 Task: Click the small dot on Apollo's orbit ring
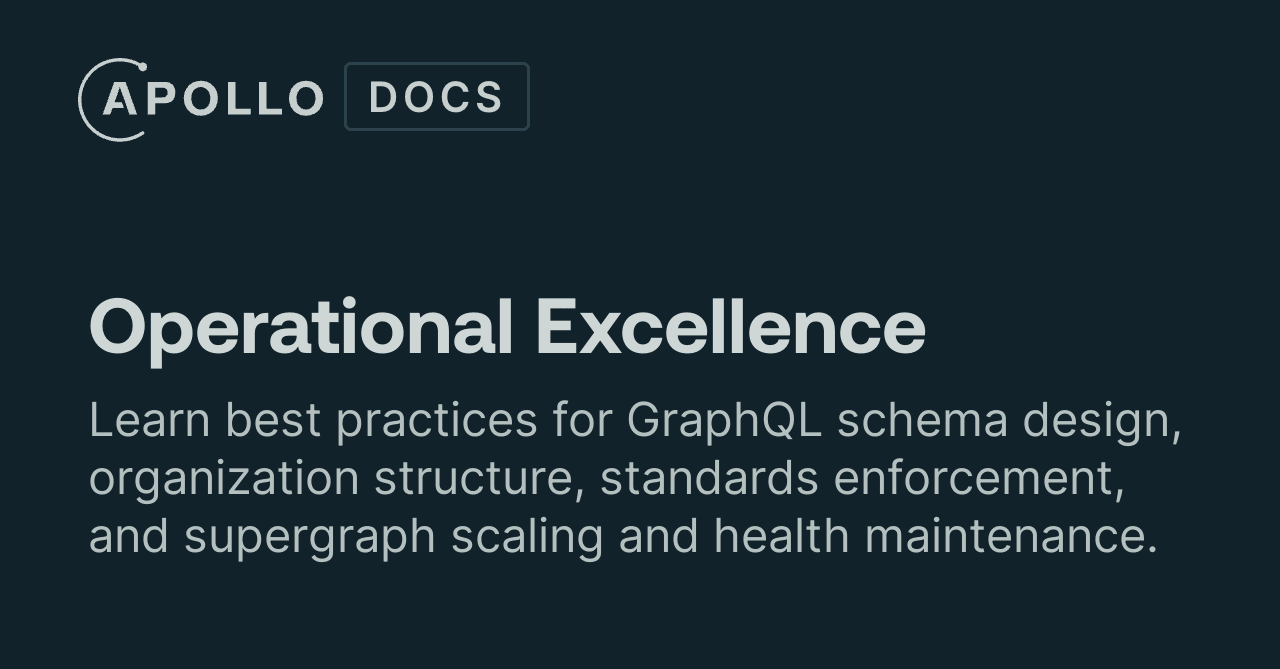pyautogui.click(x=142, y=67)
